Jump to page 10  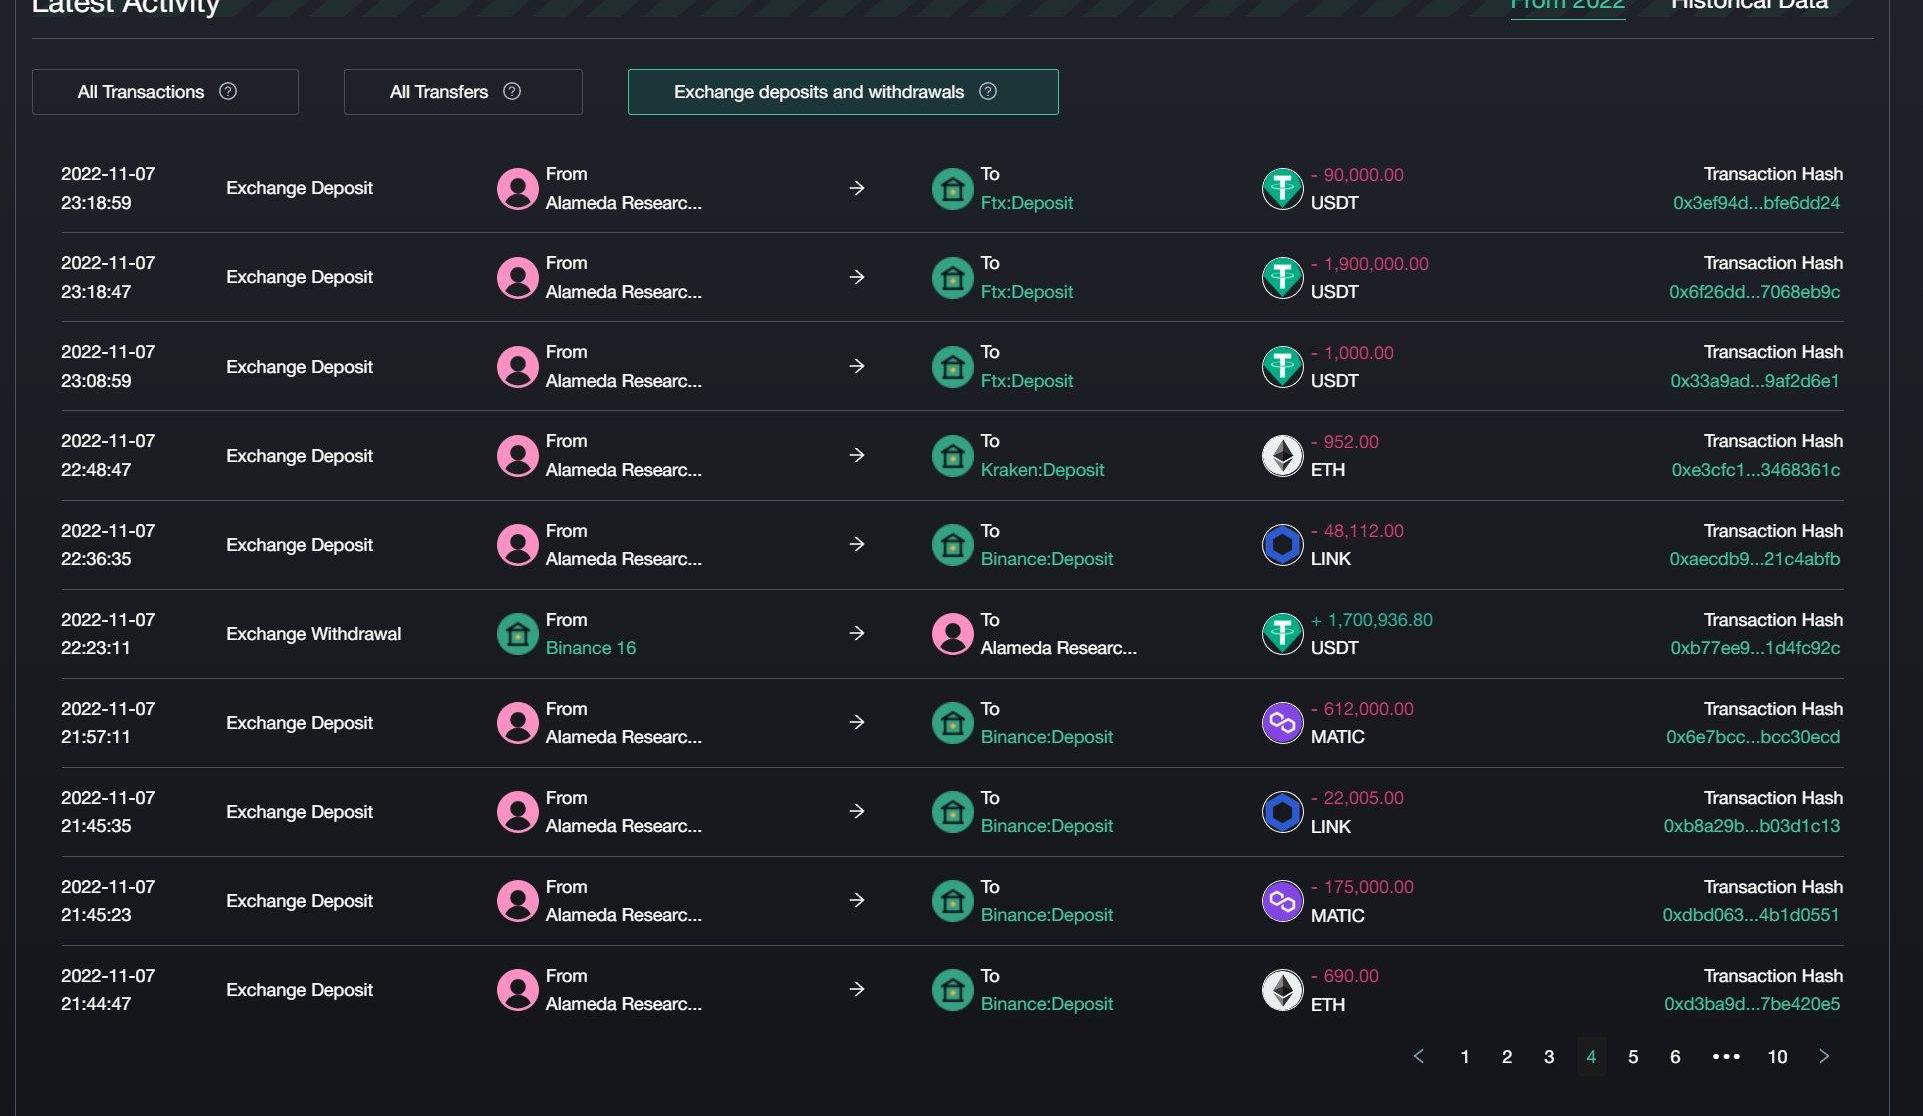click(x=1777, y=1057)
